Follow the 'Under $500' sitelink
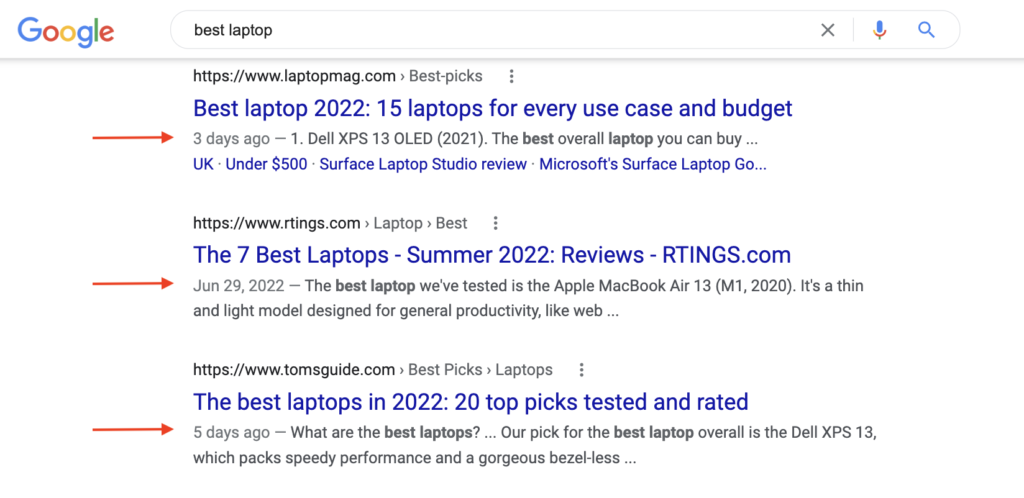The width and height of the screenshot is (1024, 498). coord(266,164)
